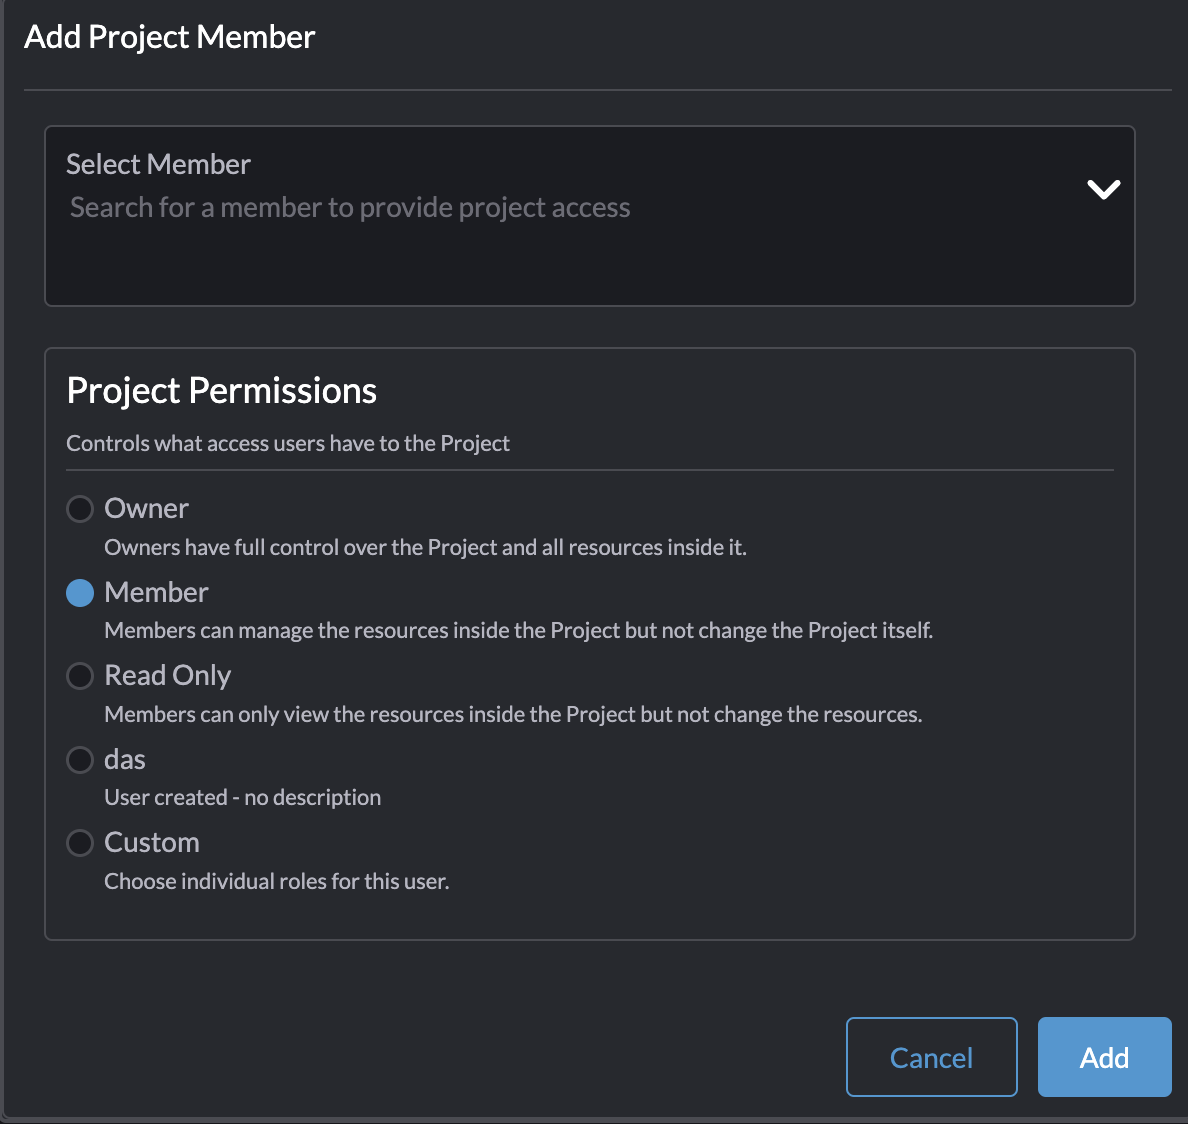Viewport: 1188px width, 1124px height.
Task: Click the Member role description text
Action: pos(518,630)
